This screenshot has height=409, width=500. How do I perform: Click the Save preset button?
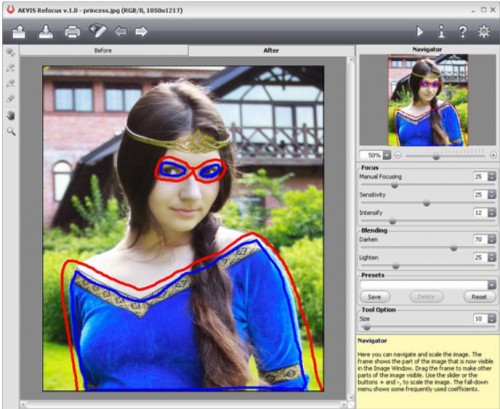click(x=375, y=297)
